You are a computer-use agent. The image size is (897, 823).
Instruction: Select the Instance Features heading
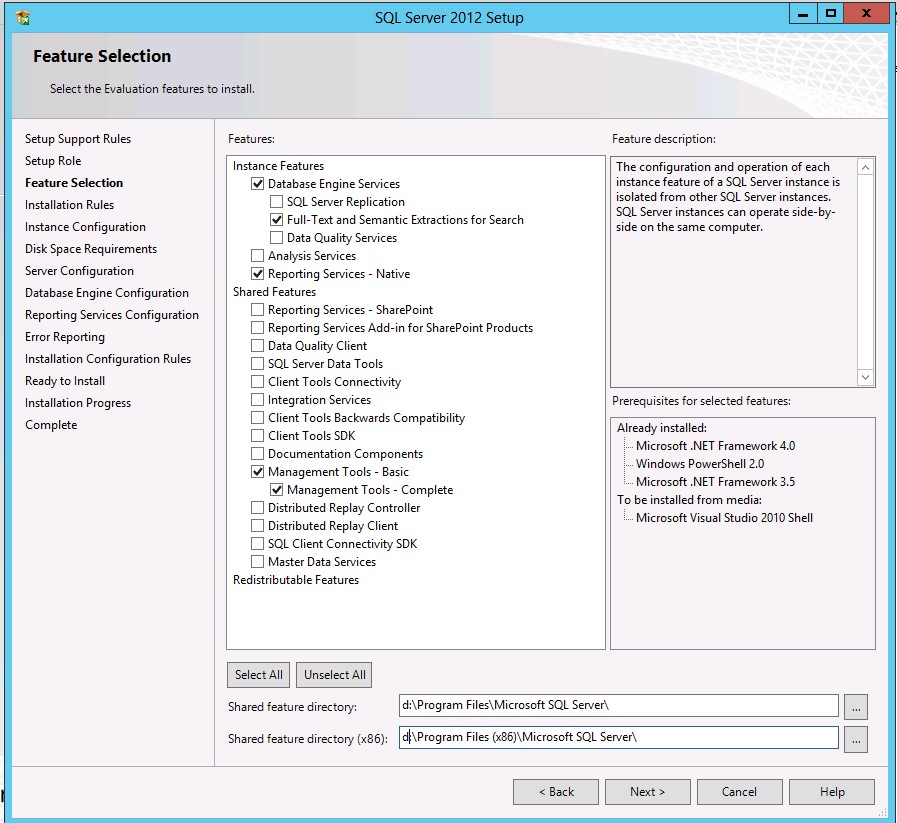point(279,166)
